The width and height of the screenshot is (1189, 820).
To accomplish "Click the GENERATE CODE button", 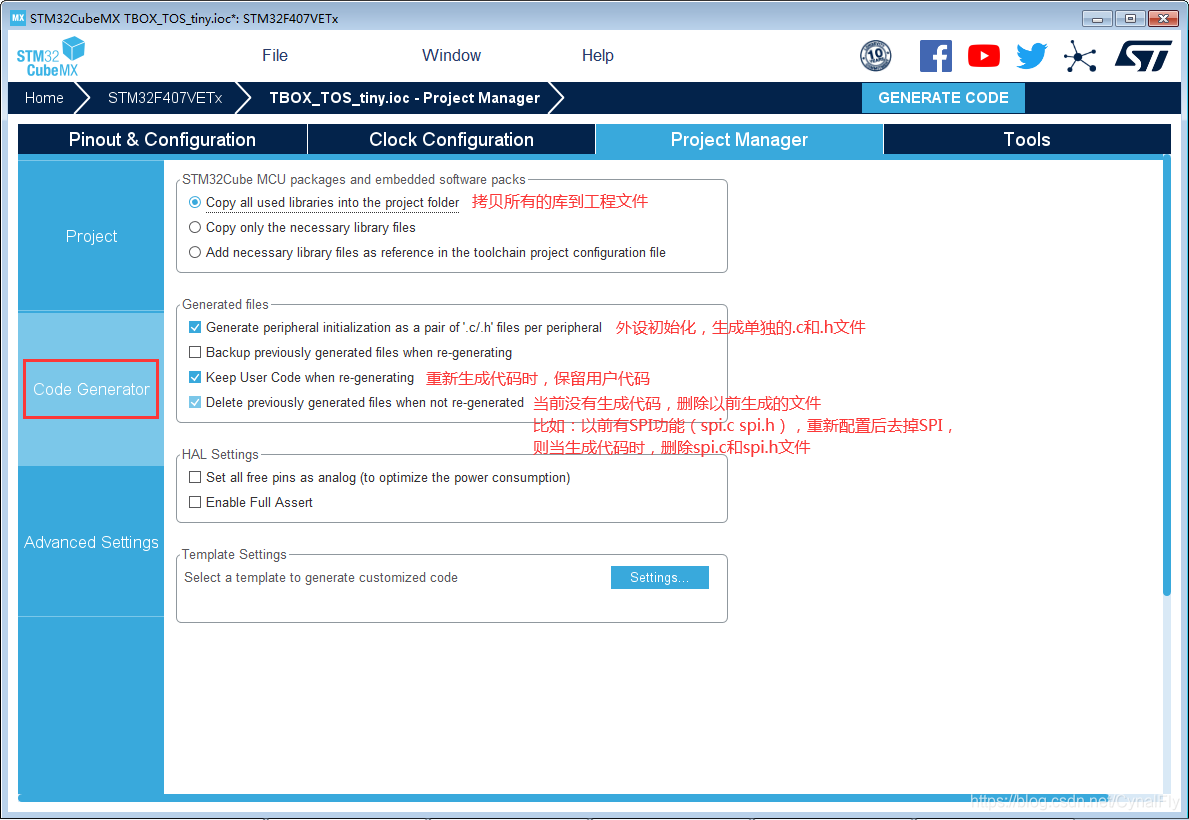I will point(943,98).
